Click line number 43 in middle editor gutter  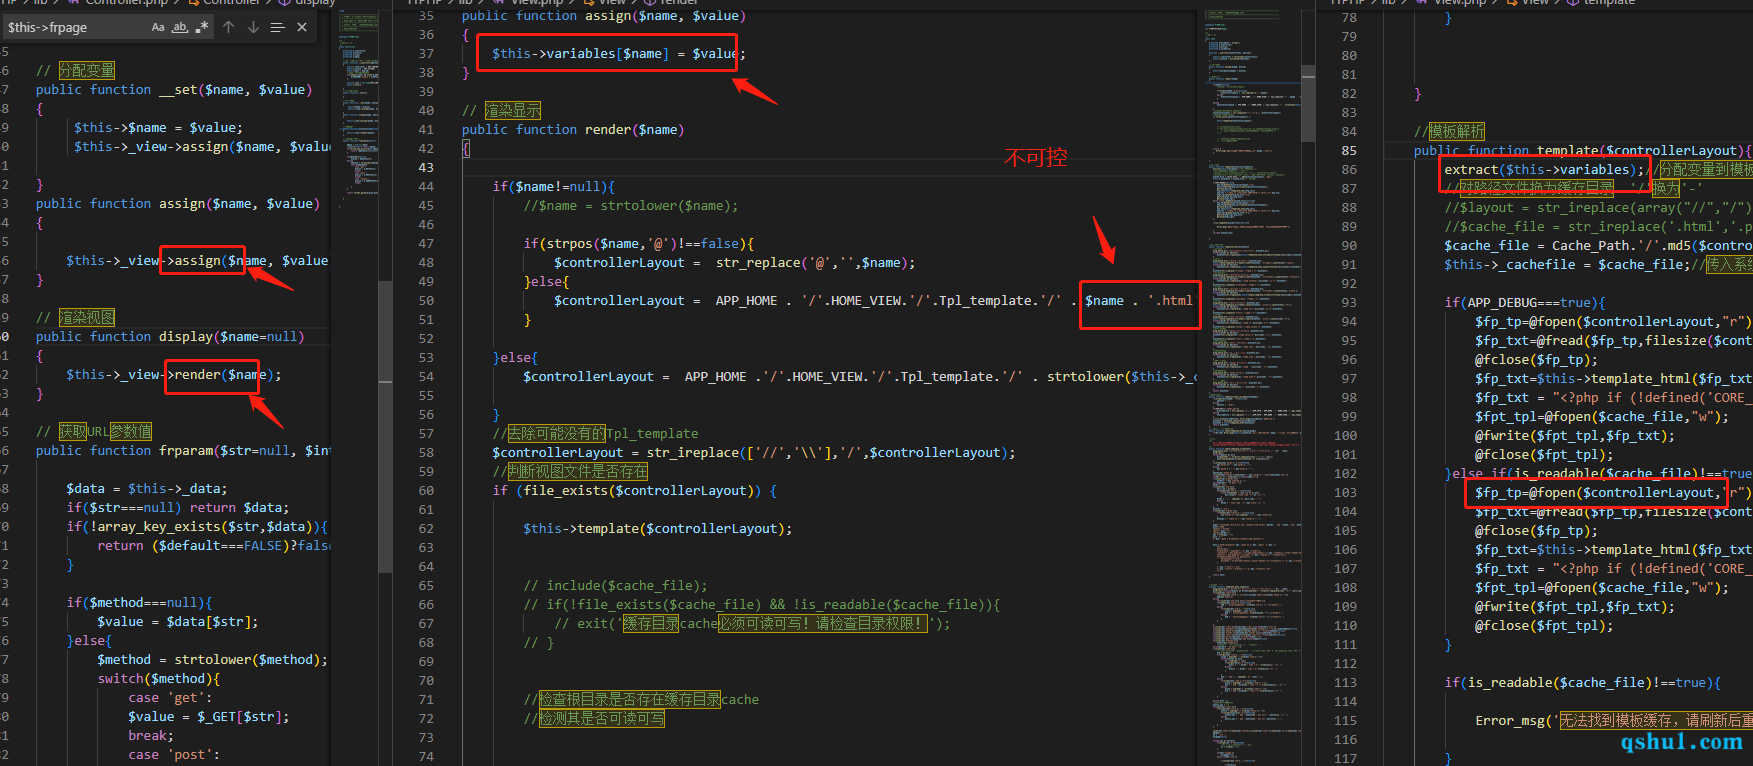coord(426,167)
